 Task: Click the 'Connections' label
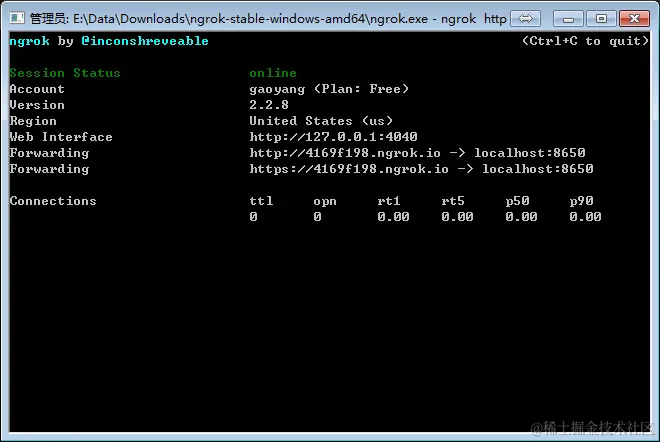[53, 201]
